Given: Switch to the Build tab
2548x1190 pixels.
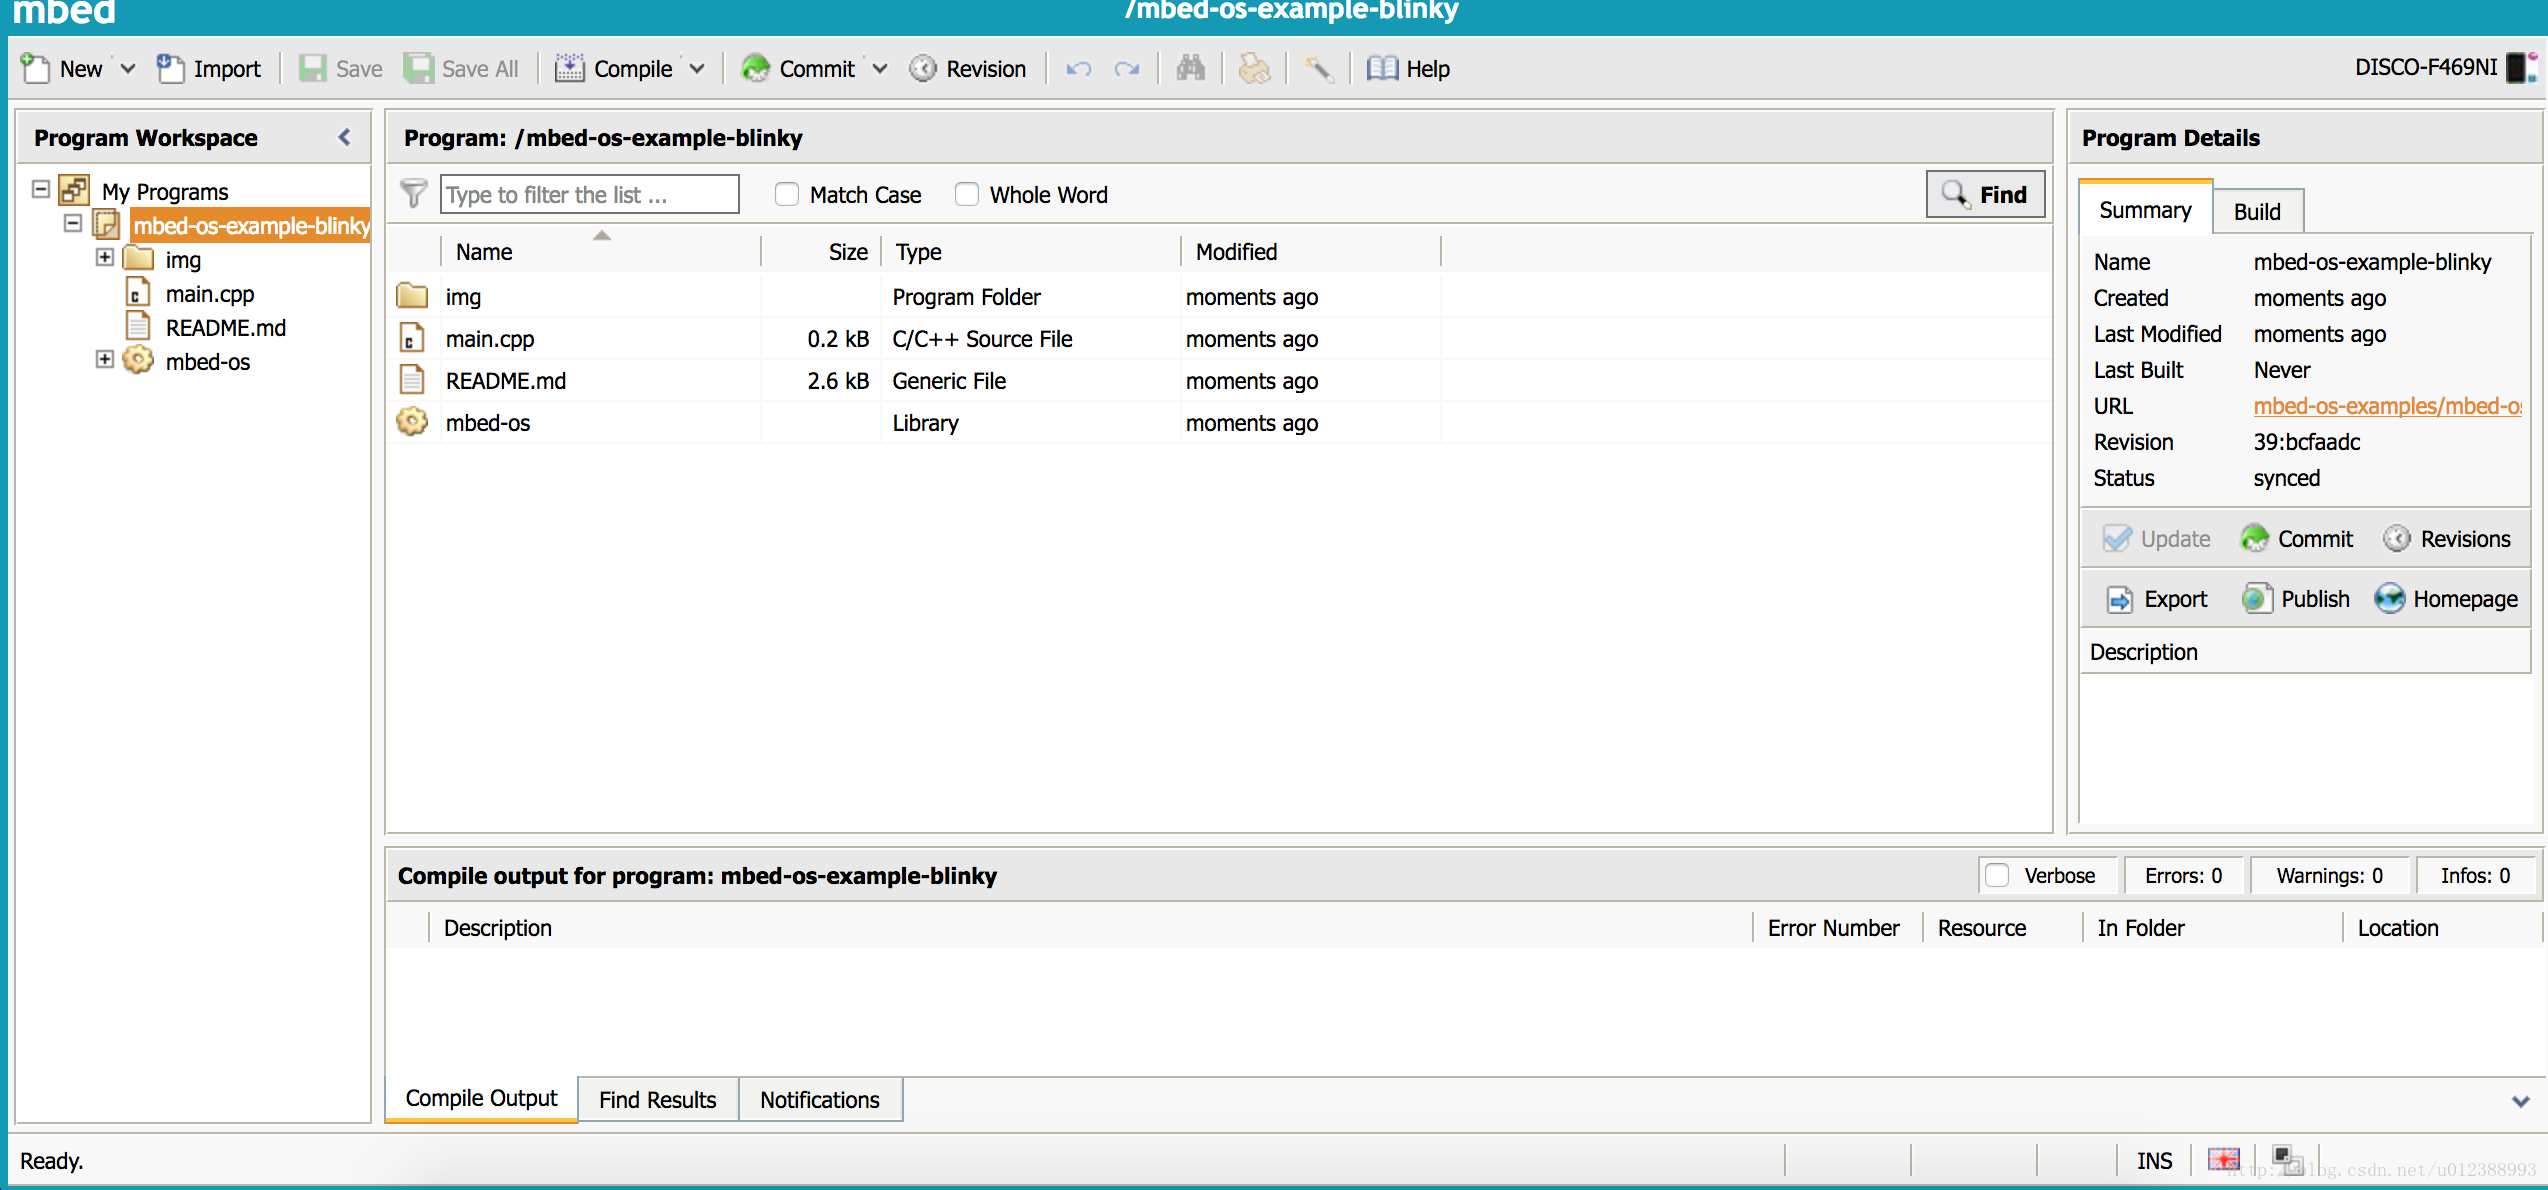Looking at the screenshot, I should pos(2257,212).
